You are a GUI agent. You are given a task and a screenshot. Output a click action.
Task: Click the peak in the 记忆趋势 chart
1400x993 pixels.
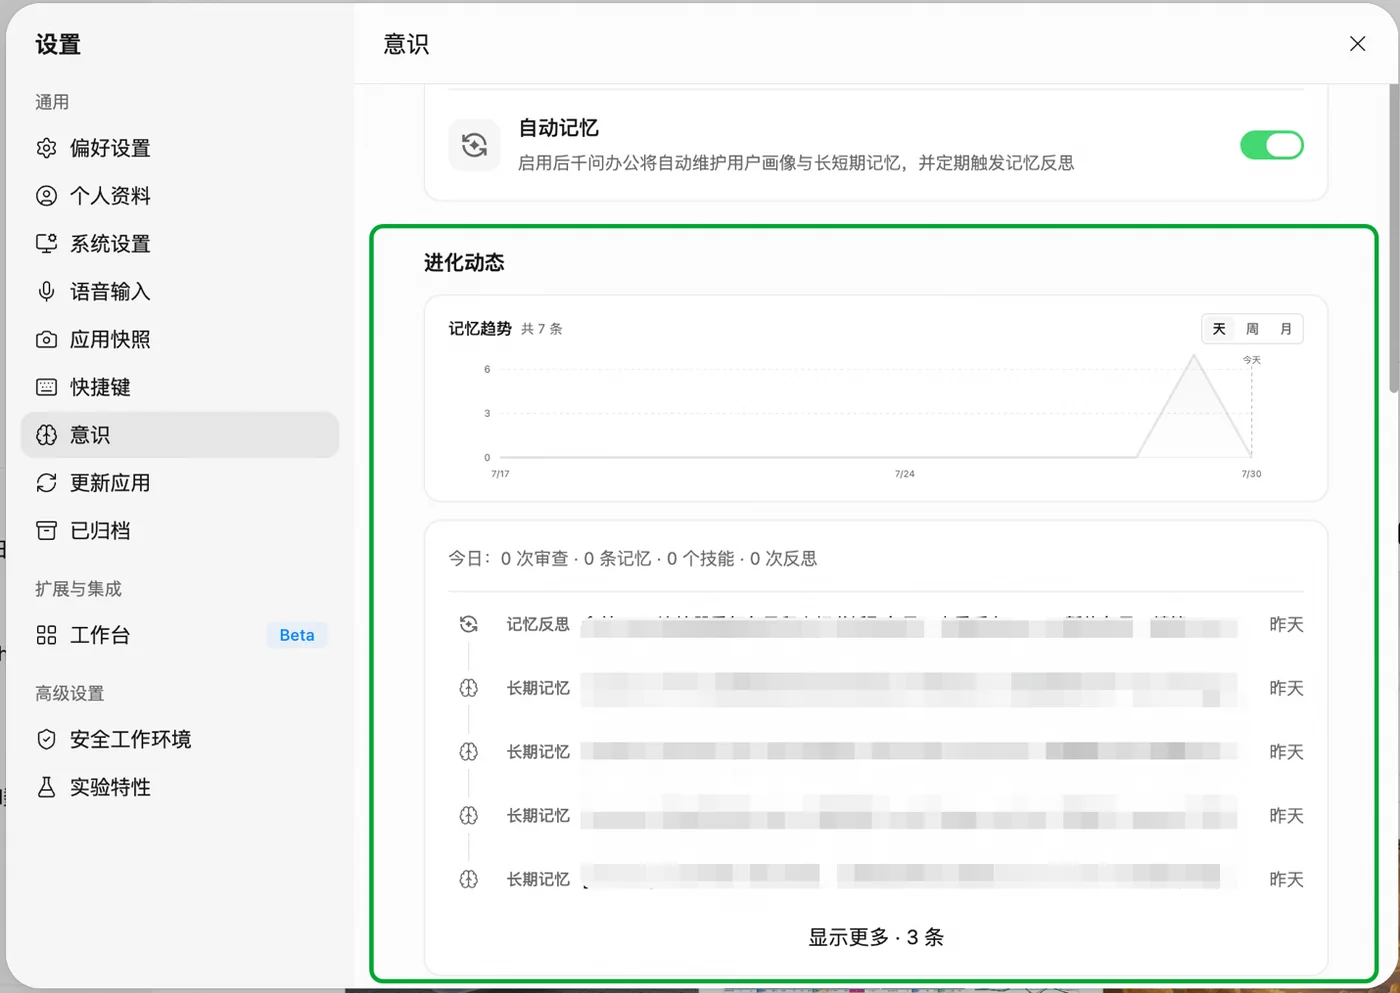coord(1194,357)
